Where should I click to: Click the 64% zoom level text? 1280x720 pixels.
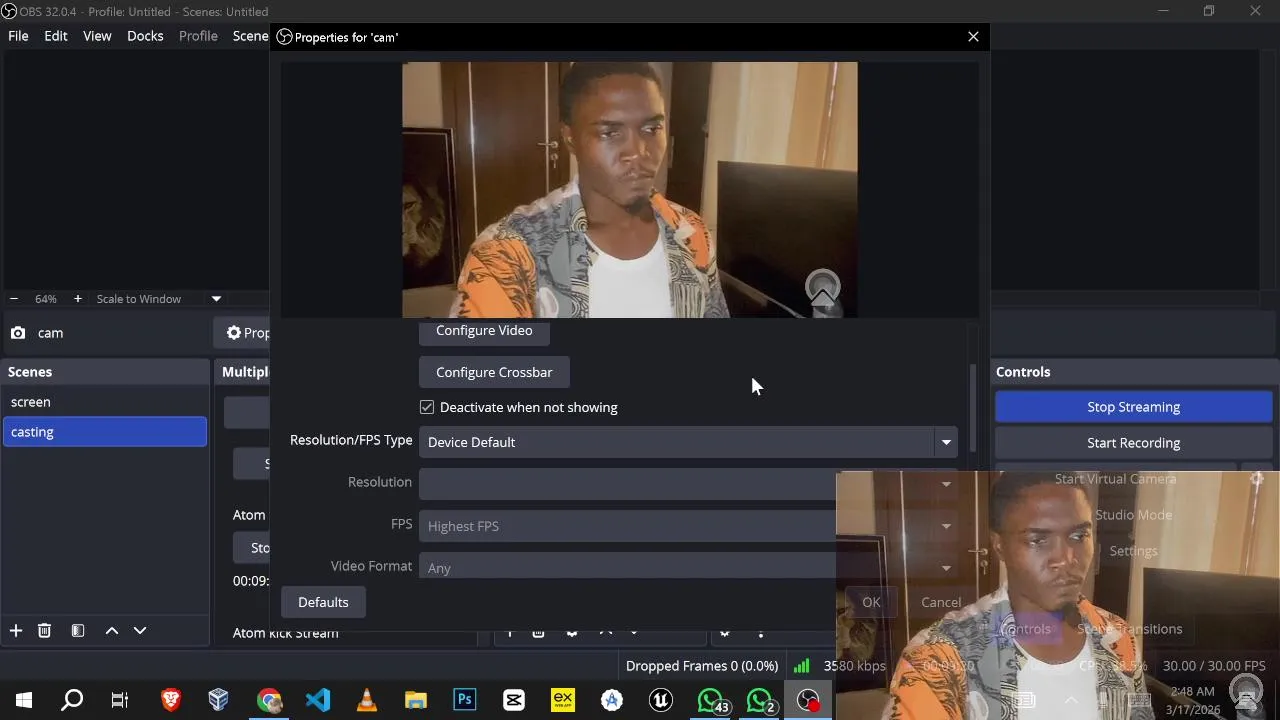pos(46,299)
